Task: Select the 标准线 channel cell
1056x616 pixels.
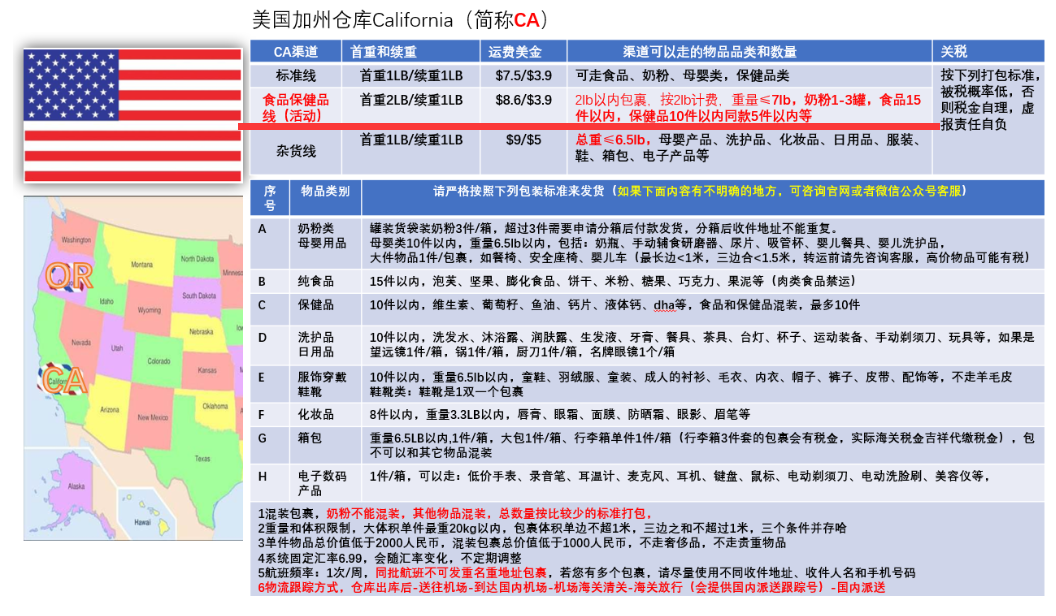Action: [296, 75]
